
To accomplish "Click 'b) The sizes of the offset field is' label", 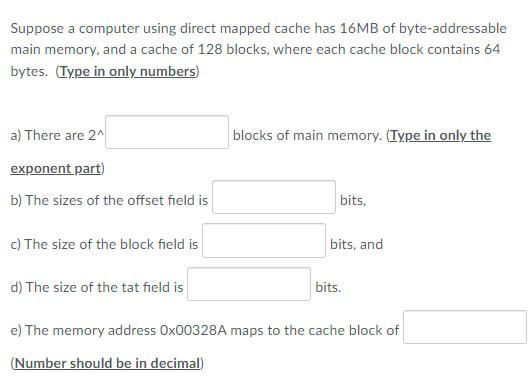I will 109,200.
